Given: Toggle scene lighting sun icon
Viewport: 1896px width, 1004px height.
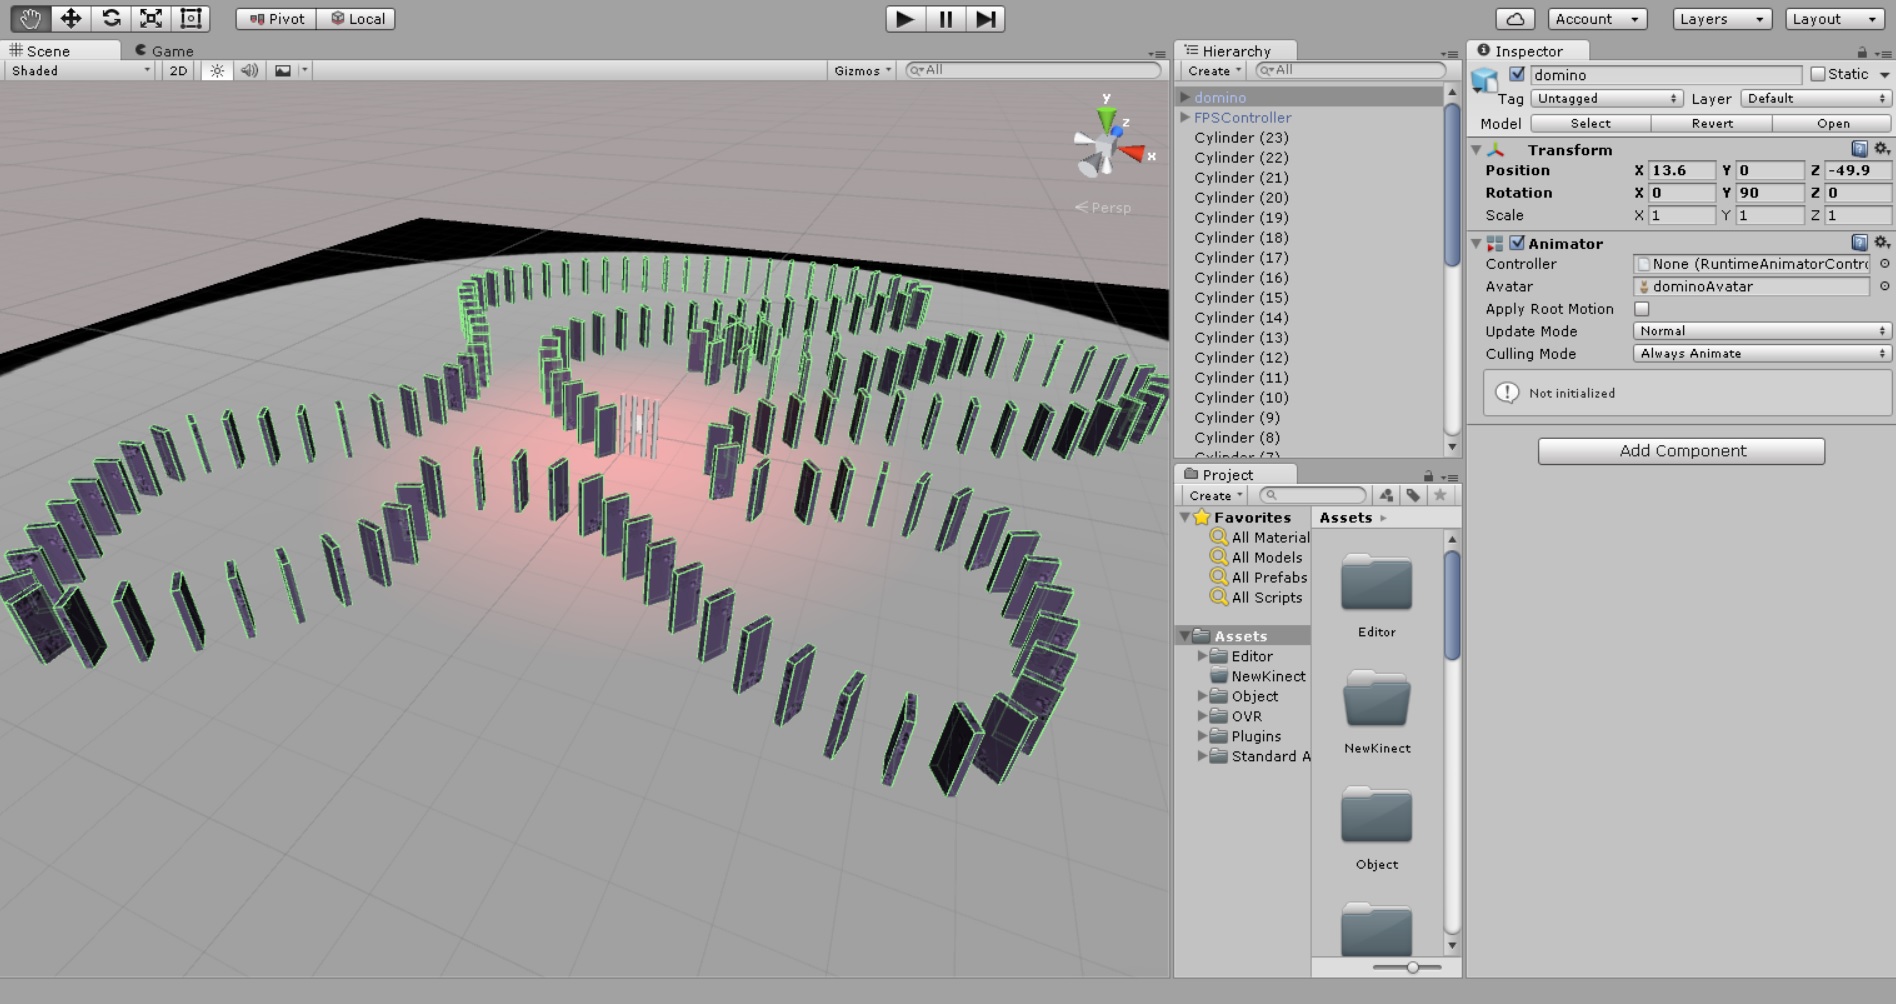Looking at the screenshot, I should (217, 71).
